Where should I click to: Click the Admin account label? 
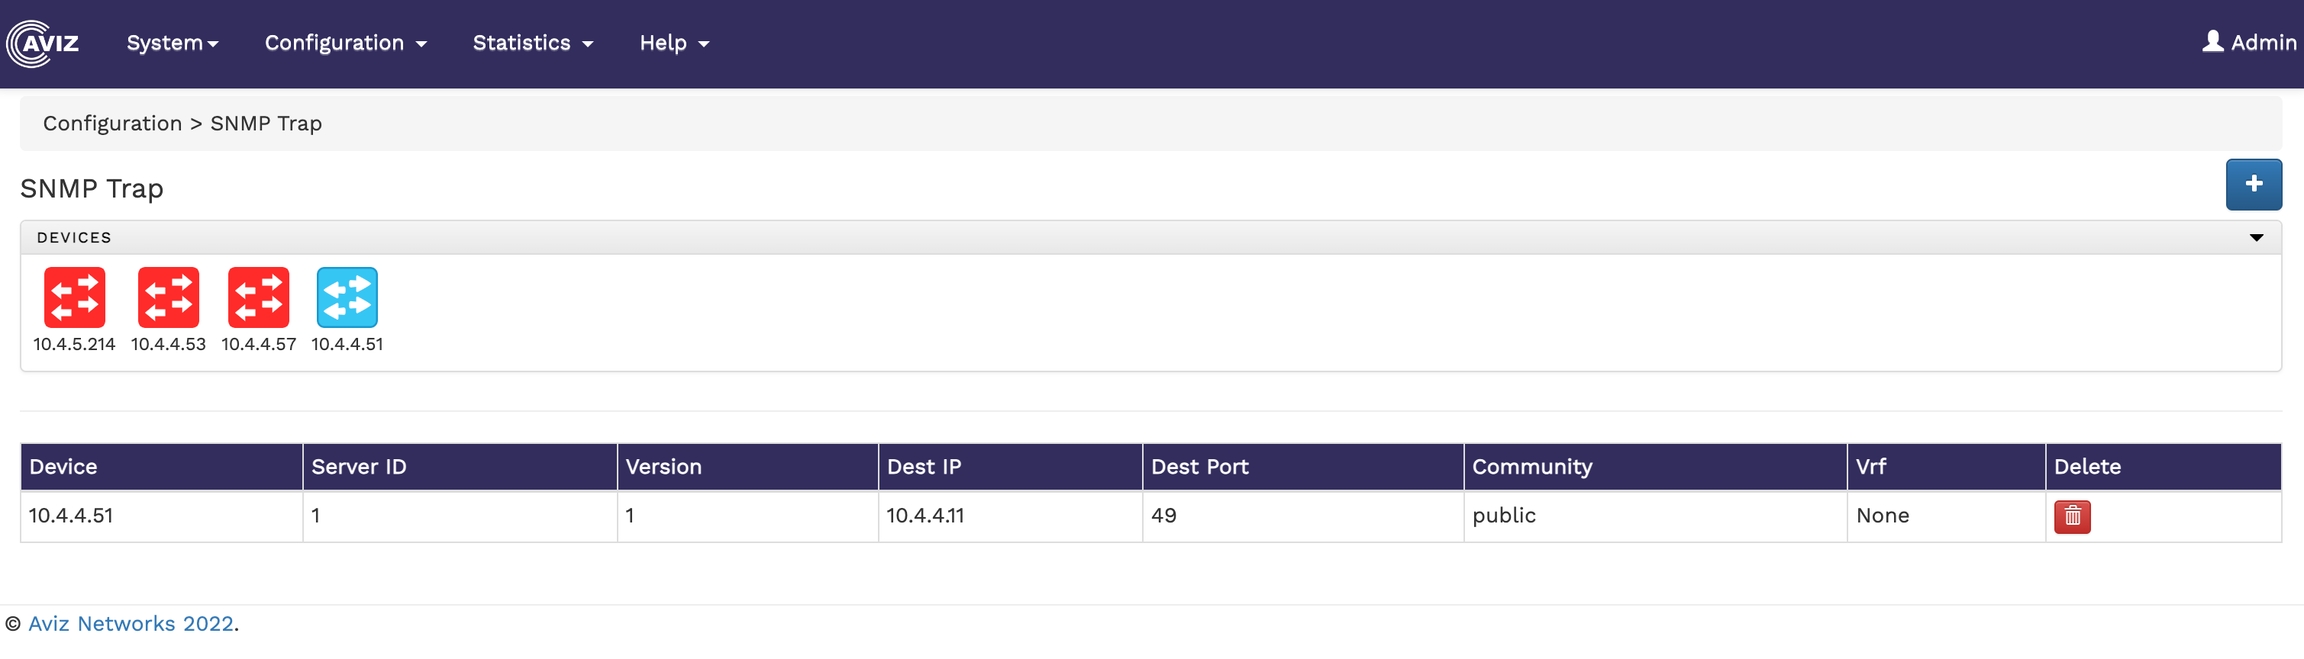tap(2263, 43)
